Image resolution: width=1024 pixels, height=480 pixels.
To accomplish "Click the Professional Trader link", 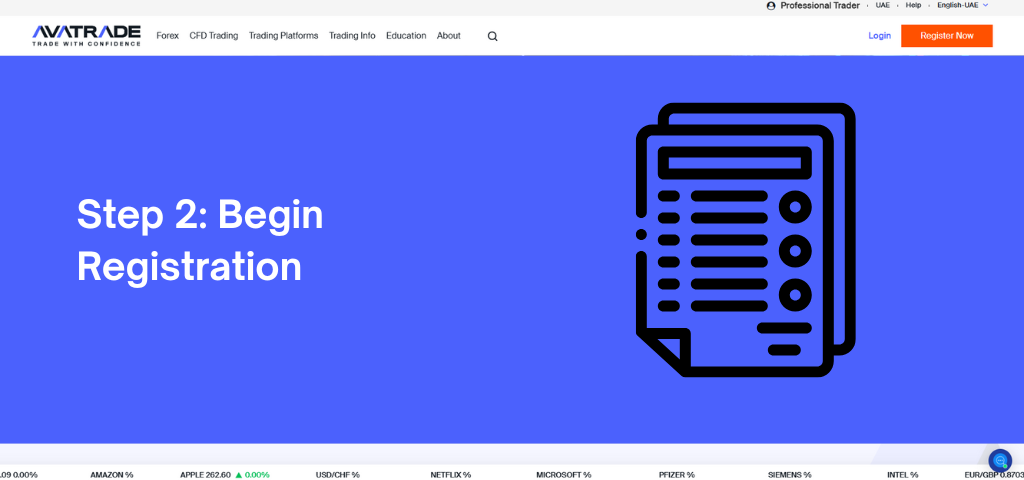I will (x=820, y=6).
